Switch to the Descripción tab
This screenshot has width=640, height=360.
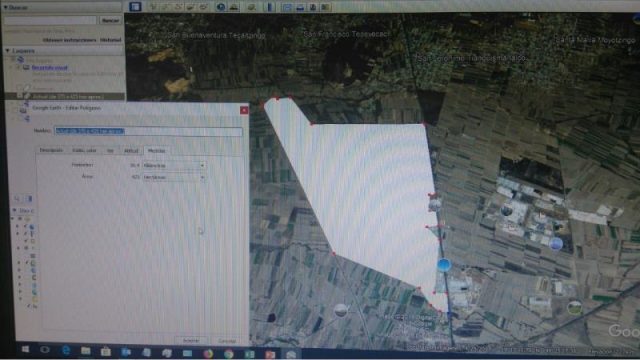[x=51, y=150]
